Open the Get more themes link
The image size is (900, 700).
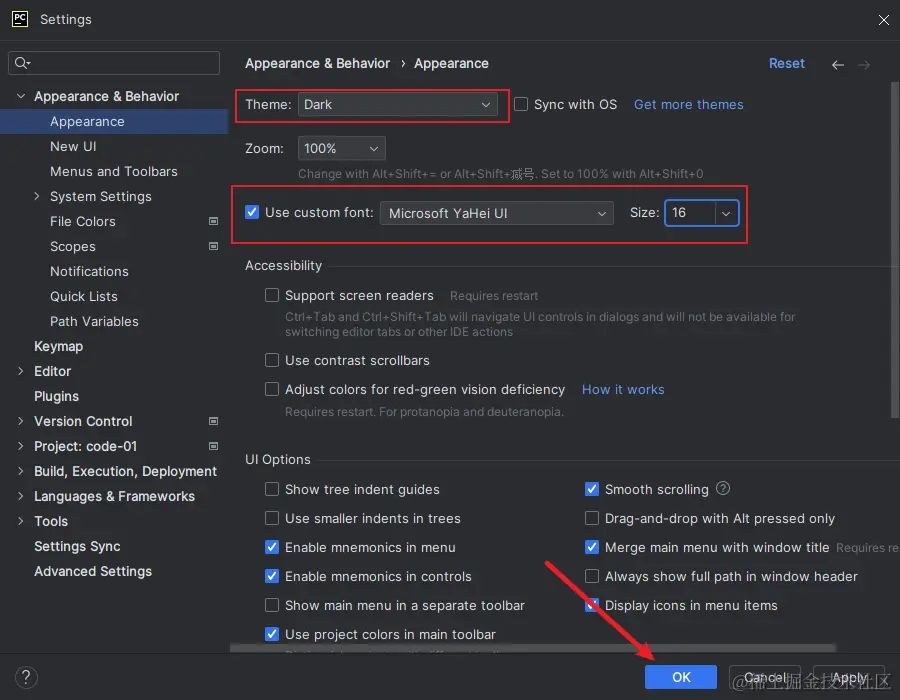coord(688,104)
